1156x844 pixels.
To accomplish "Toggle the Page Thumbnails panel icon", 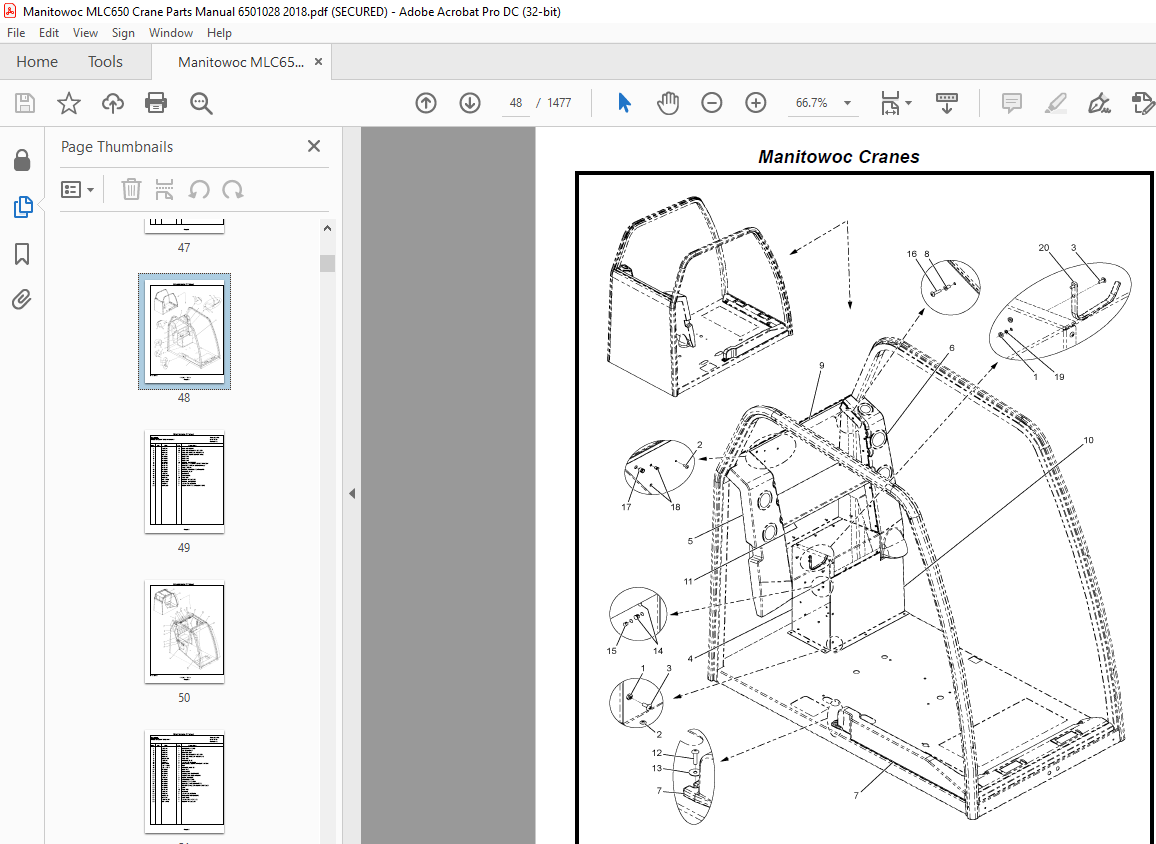I will [x=23, y=207].
